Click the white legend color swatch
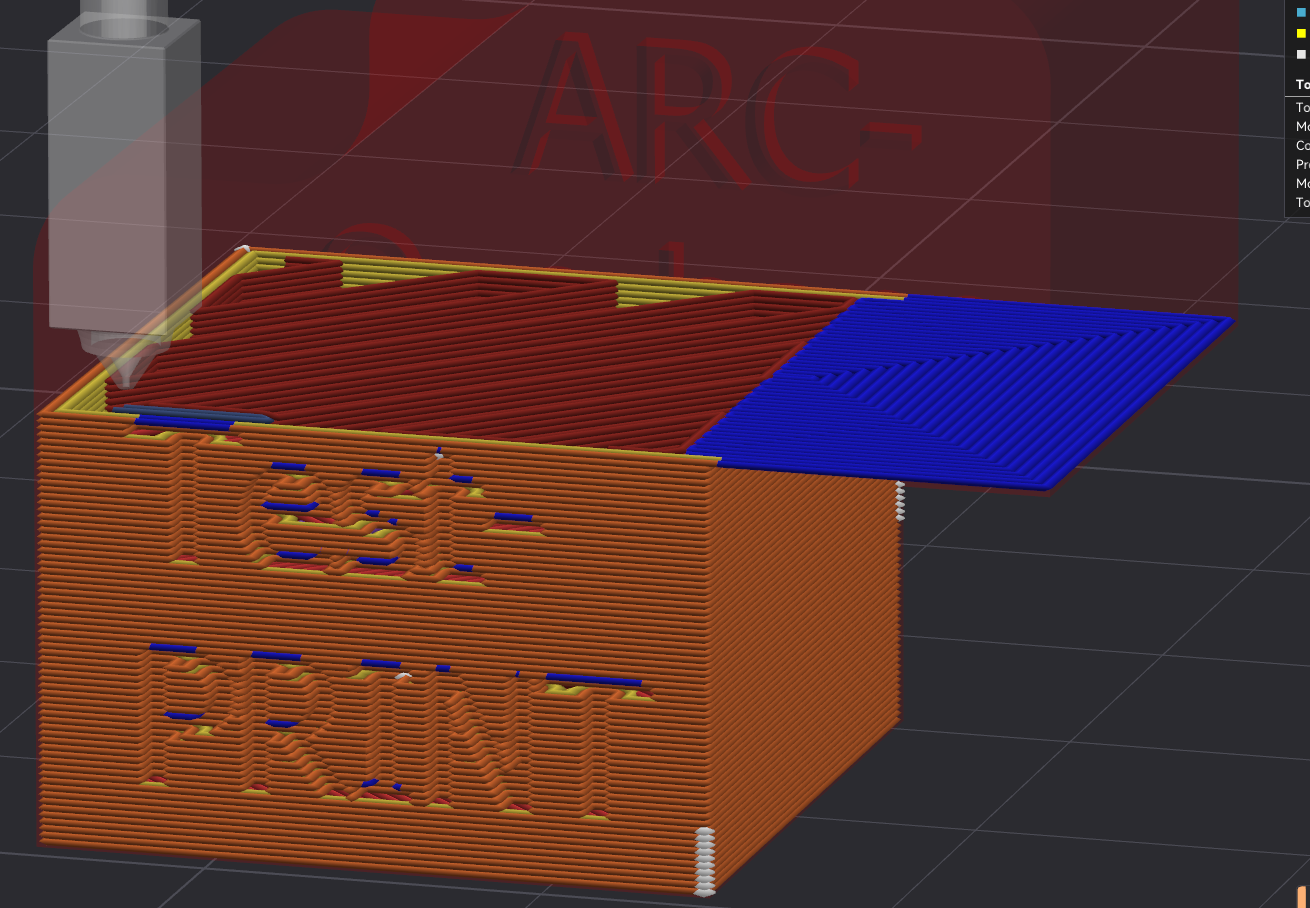This screenshot has height=908, width=1310. [1301, 54]
